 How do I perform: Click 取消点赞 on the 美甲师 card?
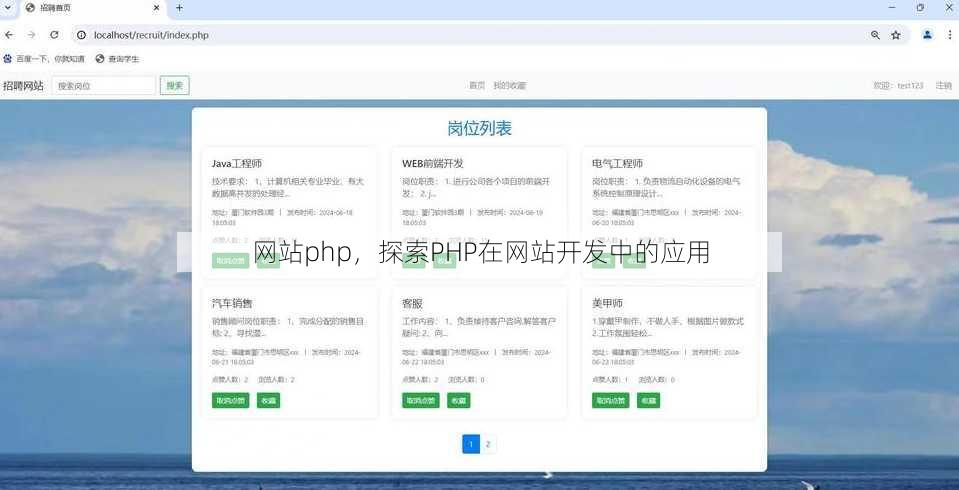coord(610,401)
